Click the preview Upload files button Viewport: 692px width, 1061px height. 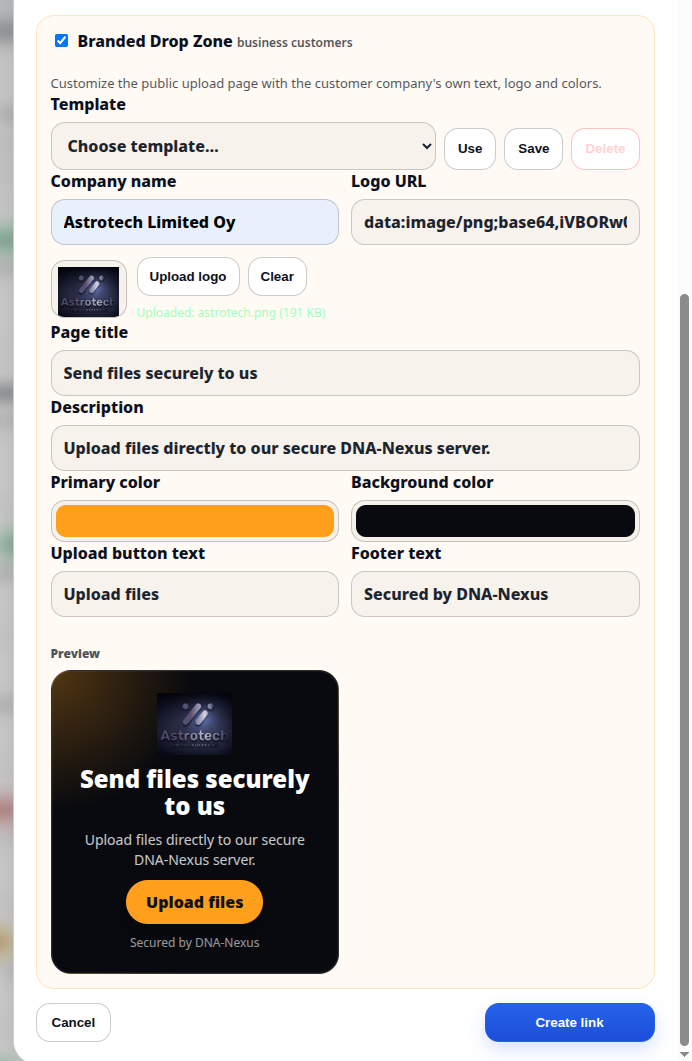pyautogui.click(x=195, y=902)
